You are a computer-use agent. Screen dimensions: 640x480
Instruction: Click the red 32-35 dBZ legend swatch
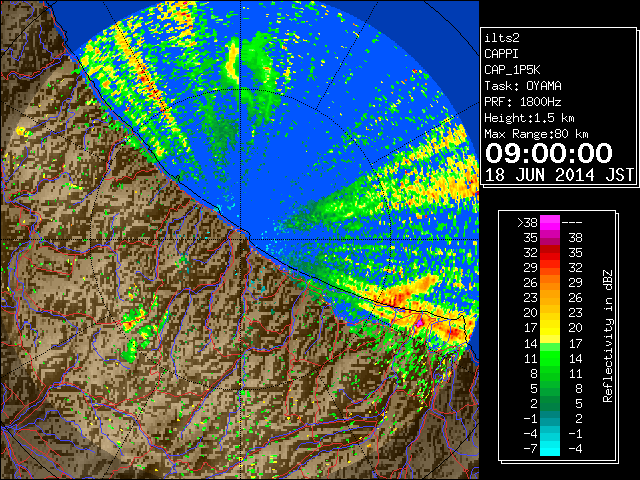coord(550,252)
